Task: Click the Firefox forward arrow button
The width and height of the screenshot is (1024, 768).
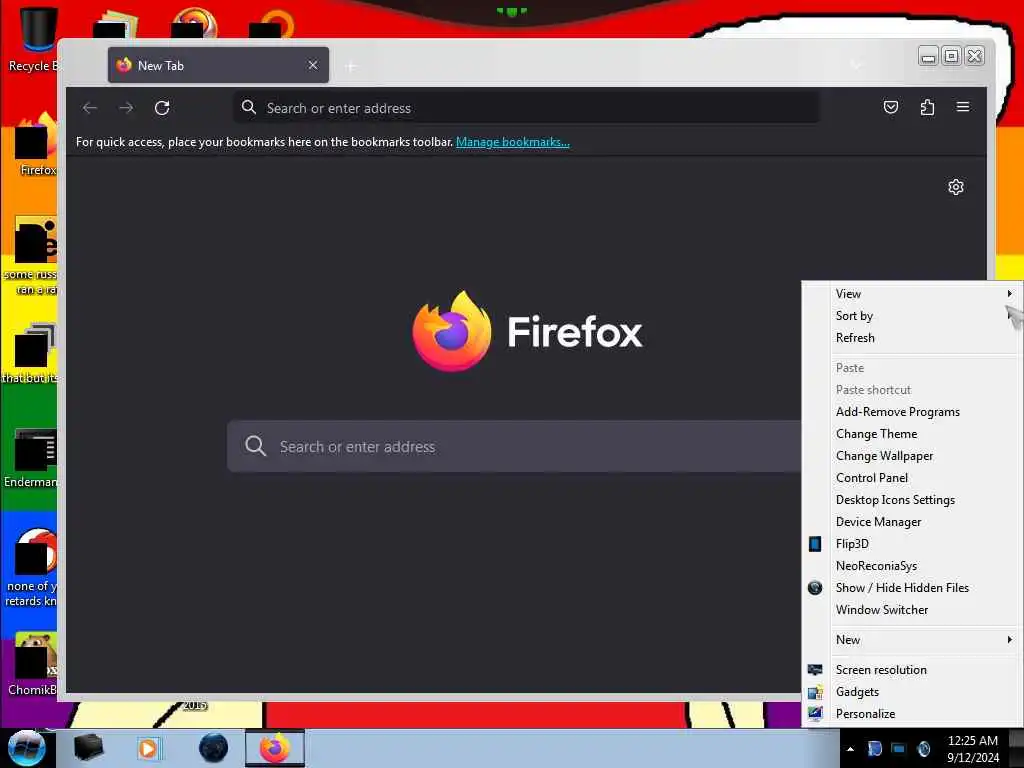Action: 126,108
